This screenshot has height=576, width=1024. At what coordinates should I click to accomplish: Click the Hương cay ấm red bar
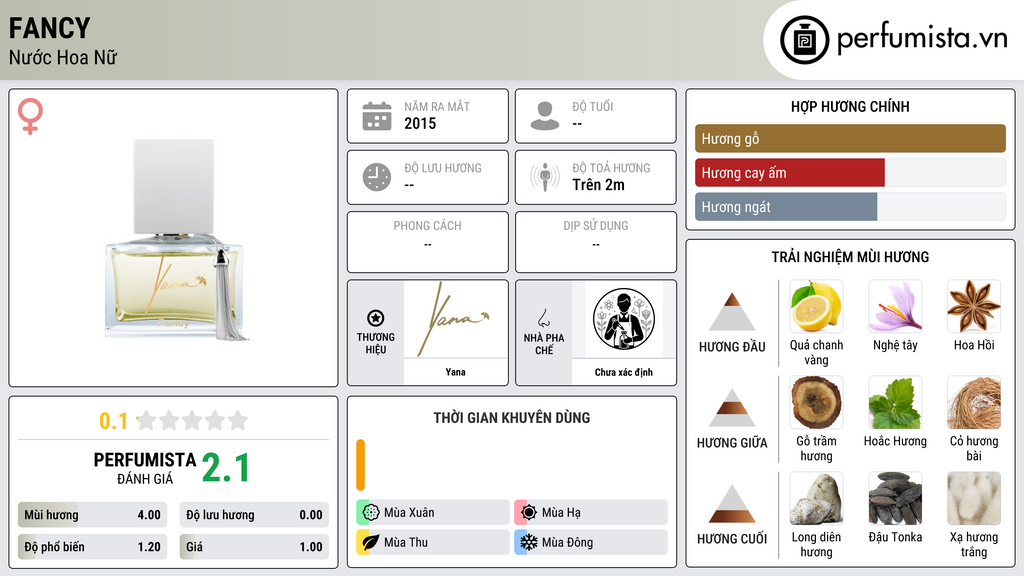[x=790, y=173]
